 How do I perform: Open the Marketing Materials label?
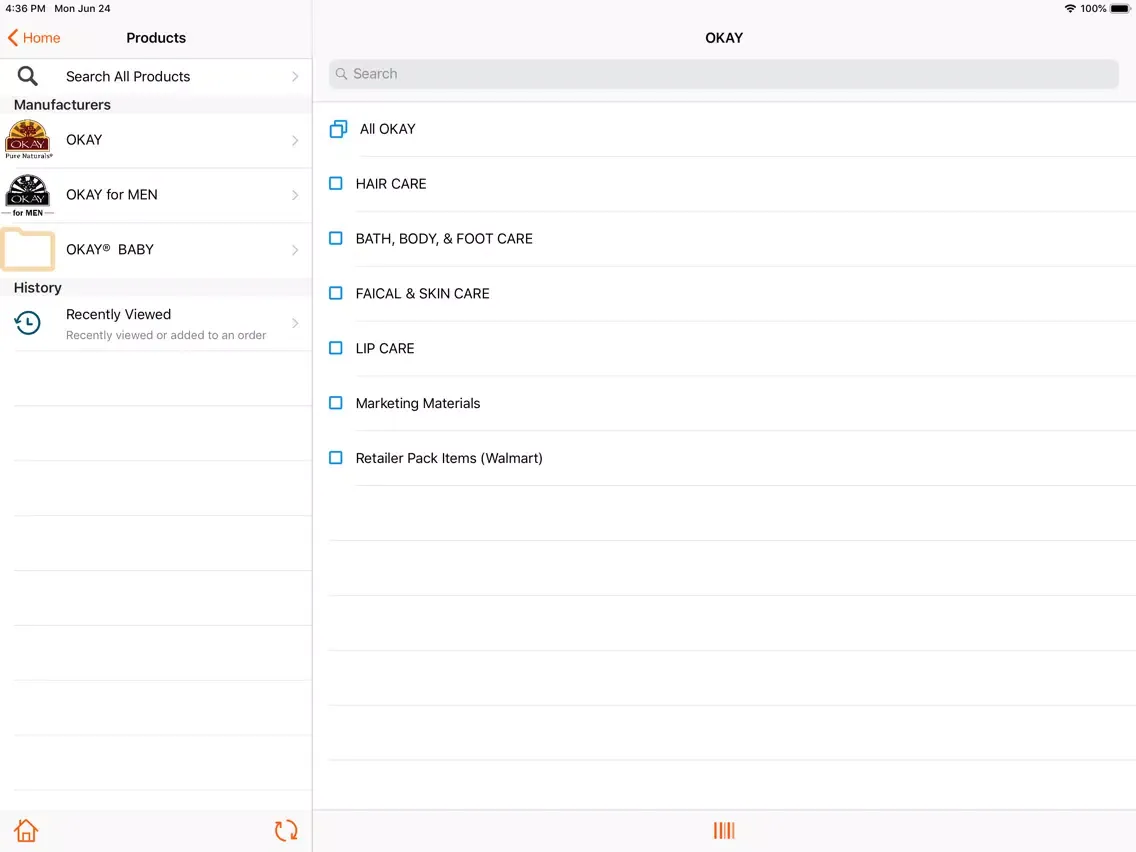(x=418, y=404)
